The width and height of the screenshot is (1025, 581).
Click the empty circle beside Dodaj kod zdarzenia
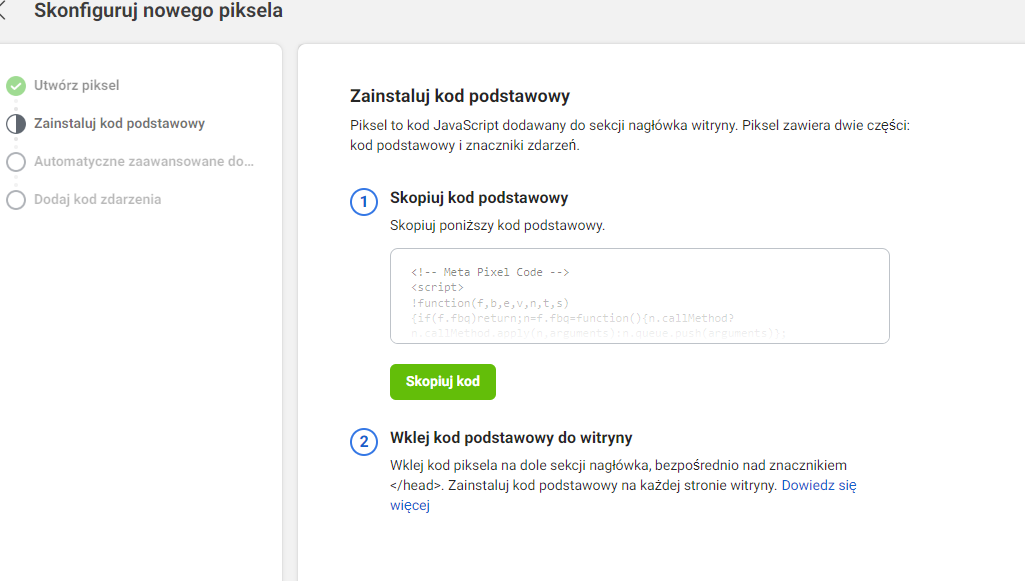tap(16, 200)
